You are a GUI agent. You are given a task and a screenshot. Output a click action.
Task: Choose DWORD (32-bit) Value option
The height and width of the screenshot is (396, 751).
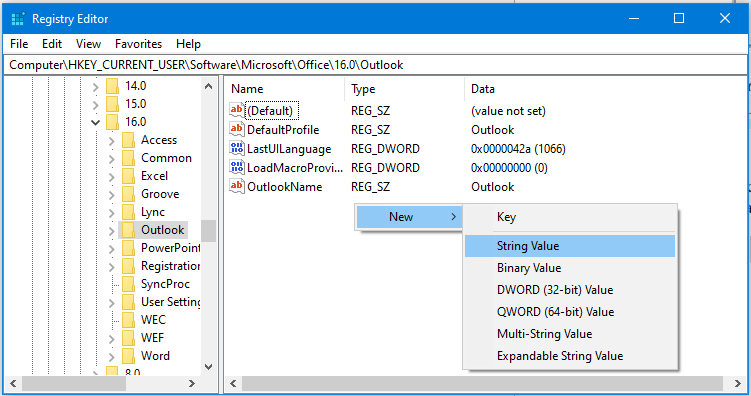click(570, 290)
